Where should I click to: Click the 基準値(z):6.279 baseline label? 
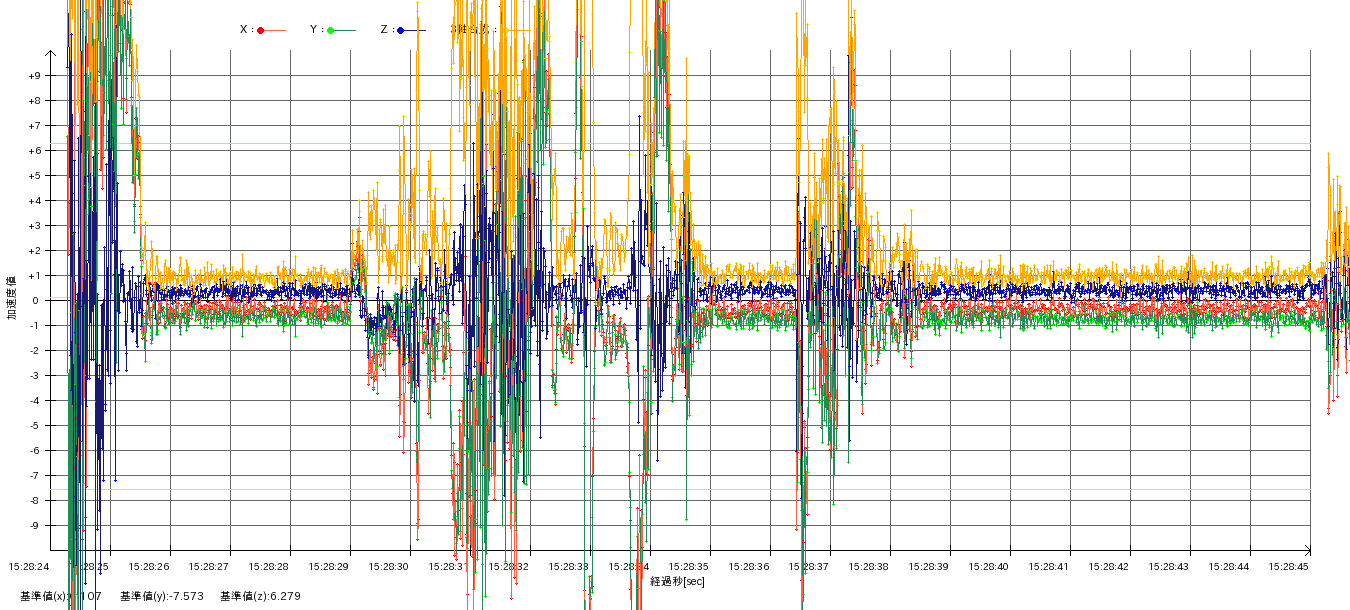click(260, 596)
